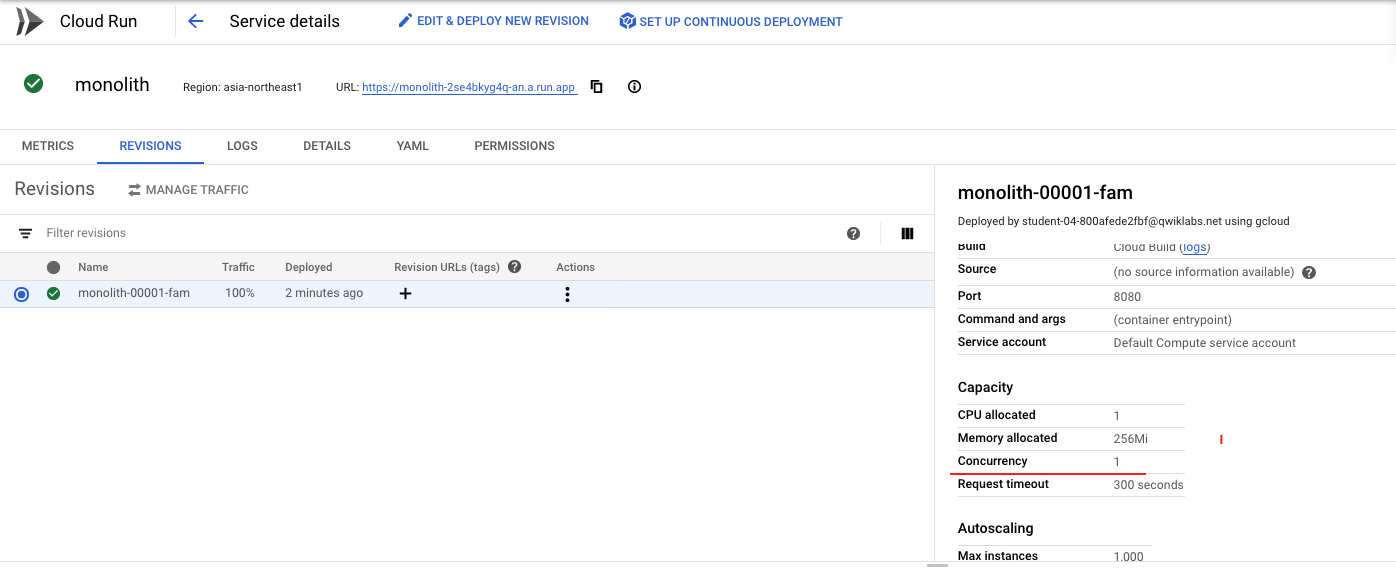
Task: Click the 2 minutes ago deployed value
Action: (x=324, y=293)
